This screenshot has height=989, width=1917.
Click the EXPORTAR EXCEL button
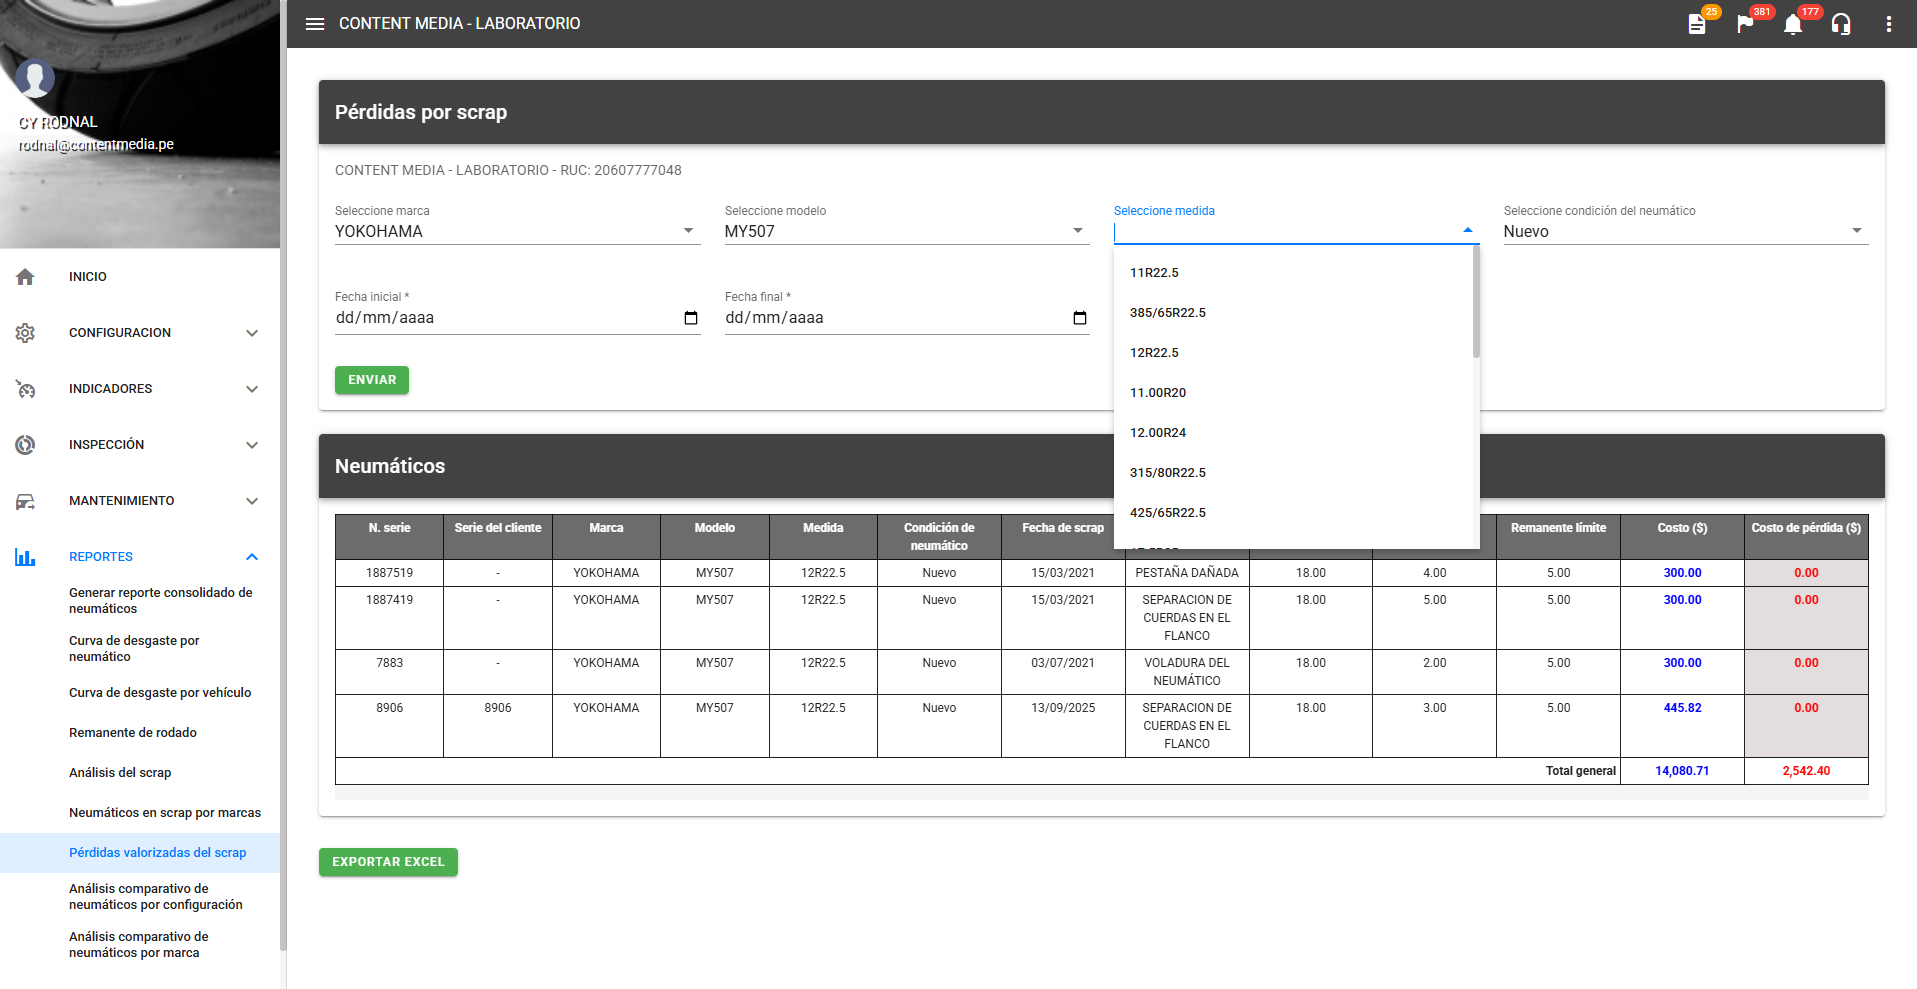(388, 862)
